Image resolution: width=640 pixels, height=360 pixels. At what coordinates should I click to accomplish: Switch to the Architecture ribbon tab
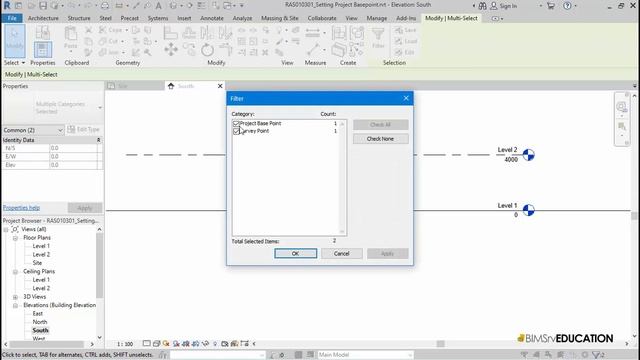pos(43,18)
